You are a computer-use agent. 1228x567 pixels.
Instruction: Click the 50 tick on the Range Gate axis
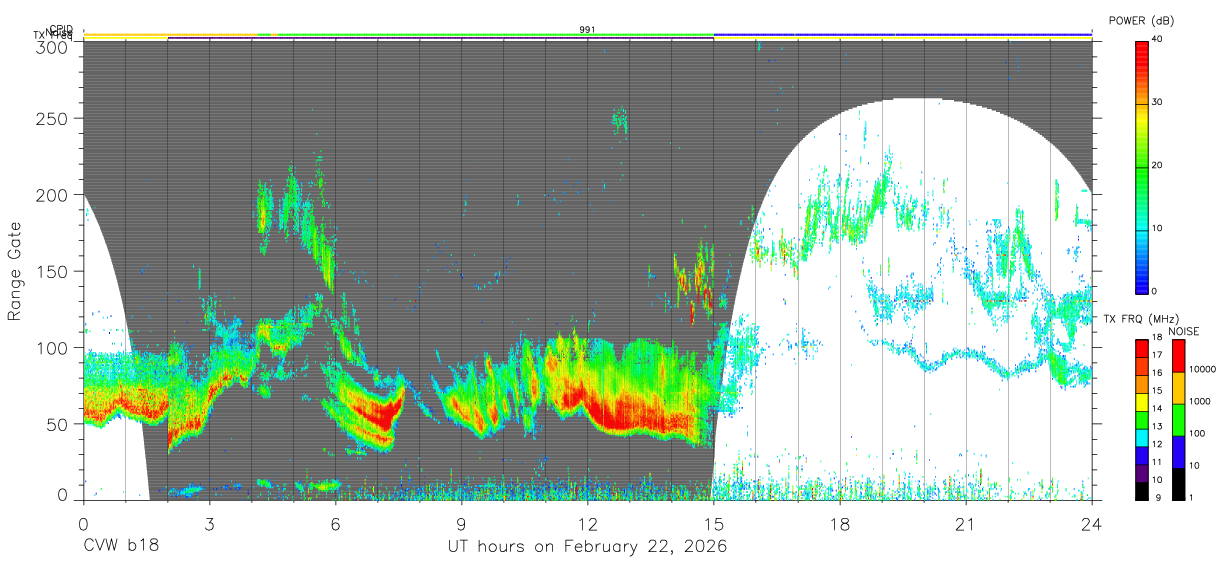(59, 424)
